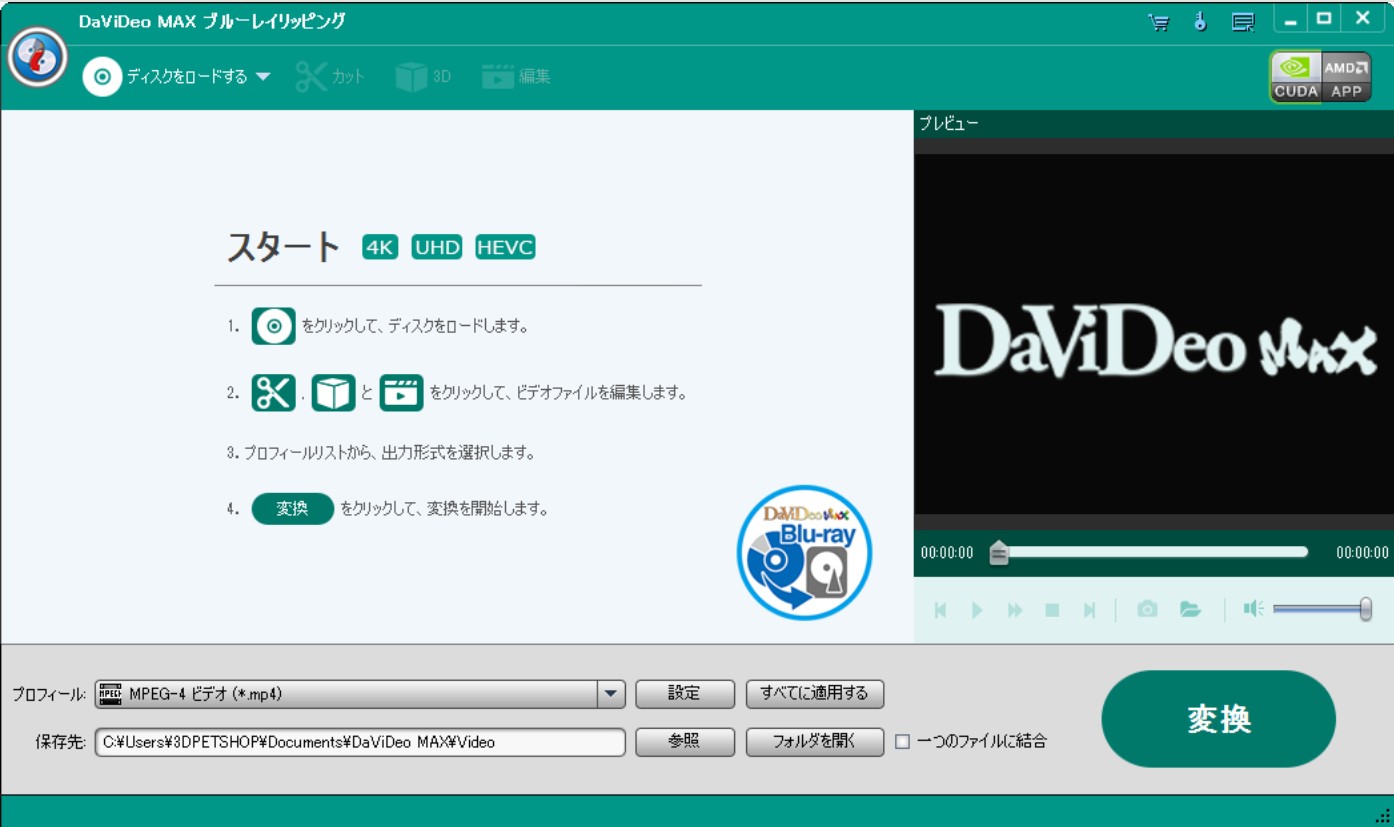
Task: Click the 設定 settings button
Action: coord(685,694)
